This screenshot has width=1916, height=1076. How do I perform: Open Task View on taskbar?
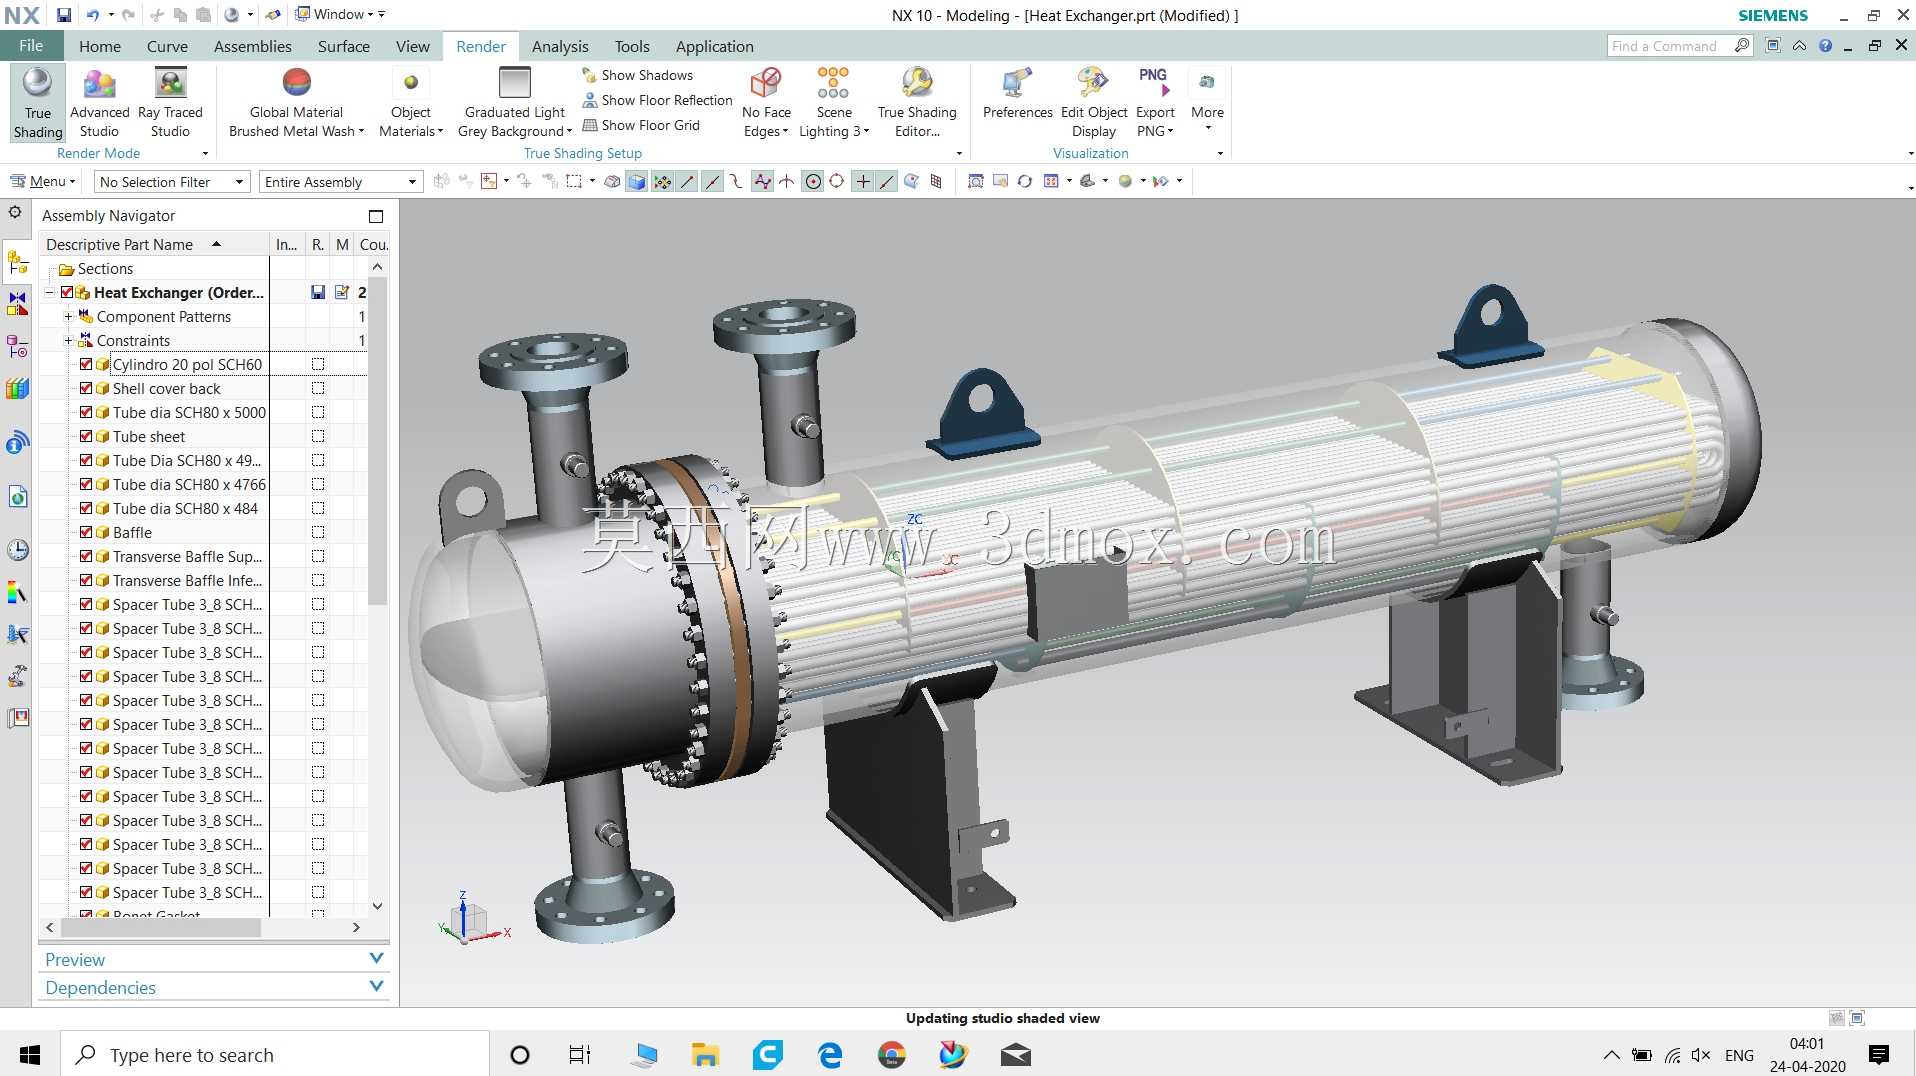580,1055
